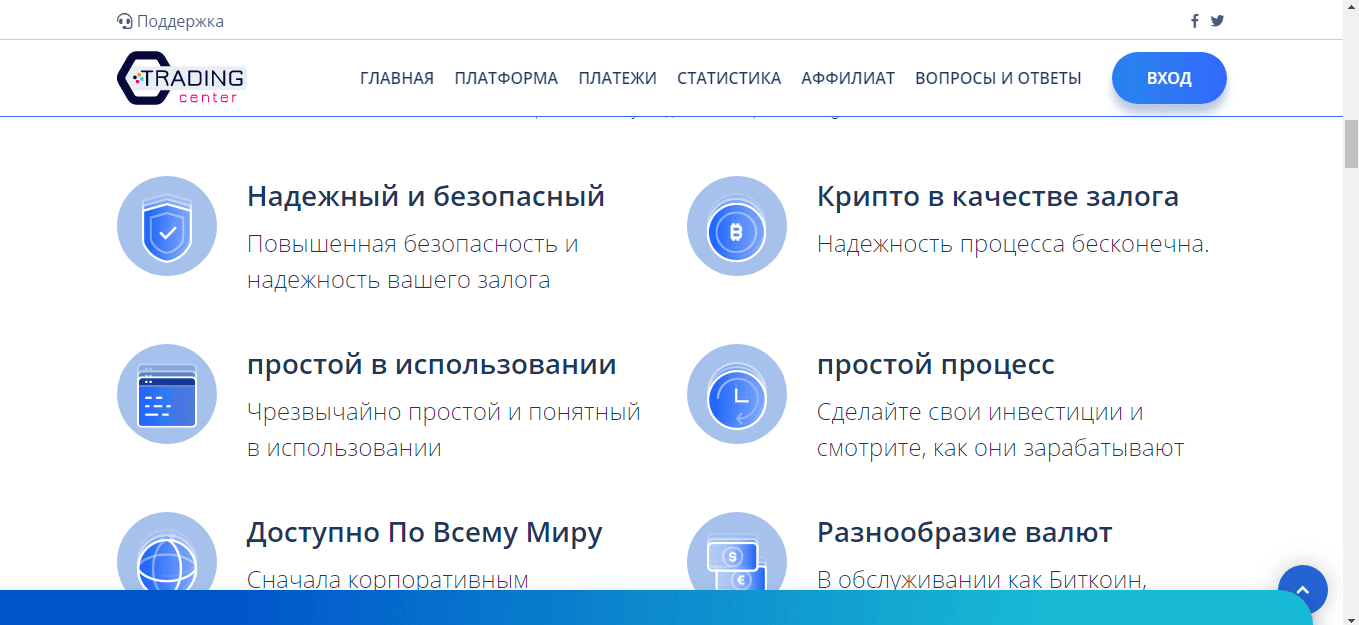Click the page vertical scrollbar thumb
The height and width of the screenshot is (625, 1359).
point(1351,143)
